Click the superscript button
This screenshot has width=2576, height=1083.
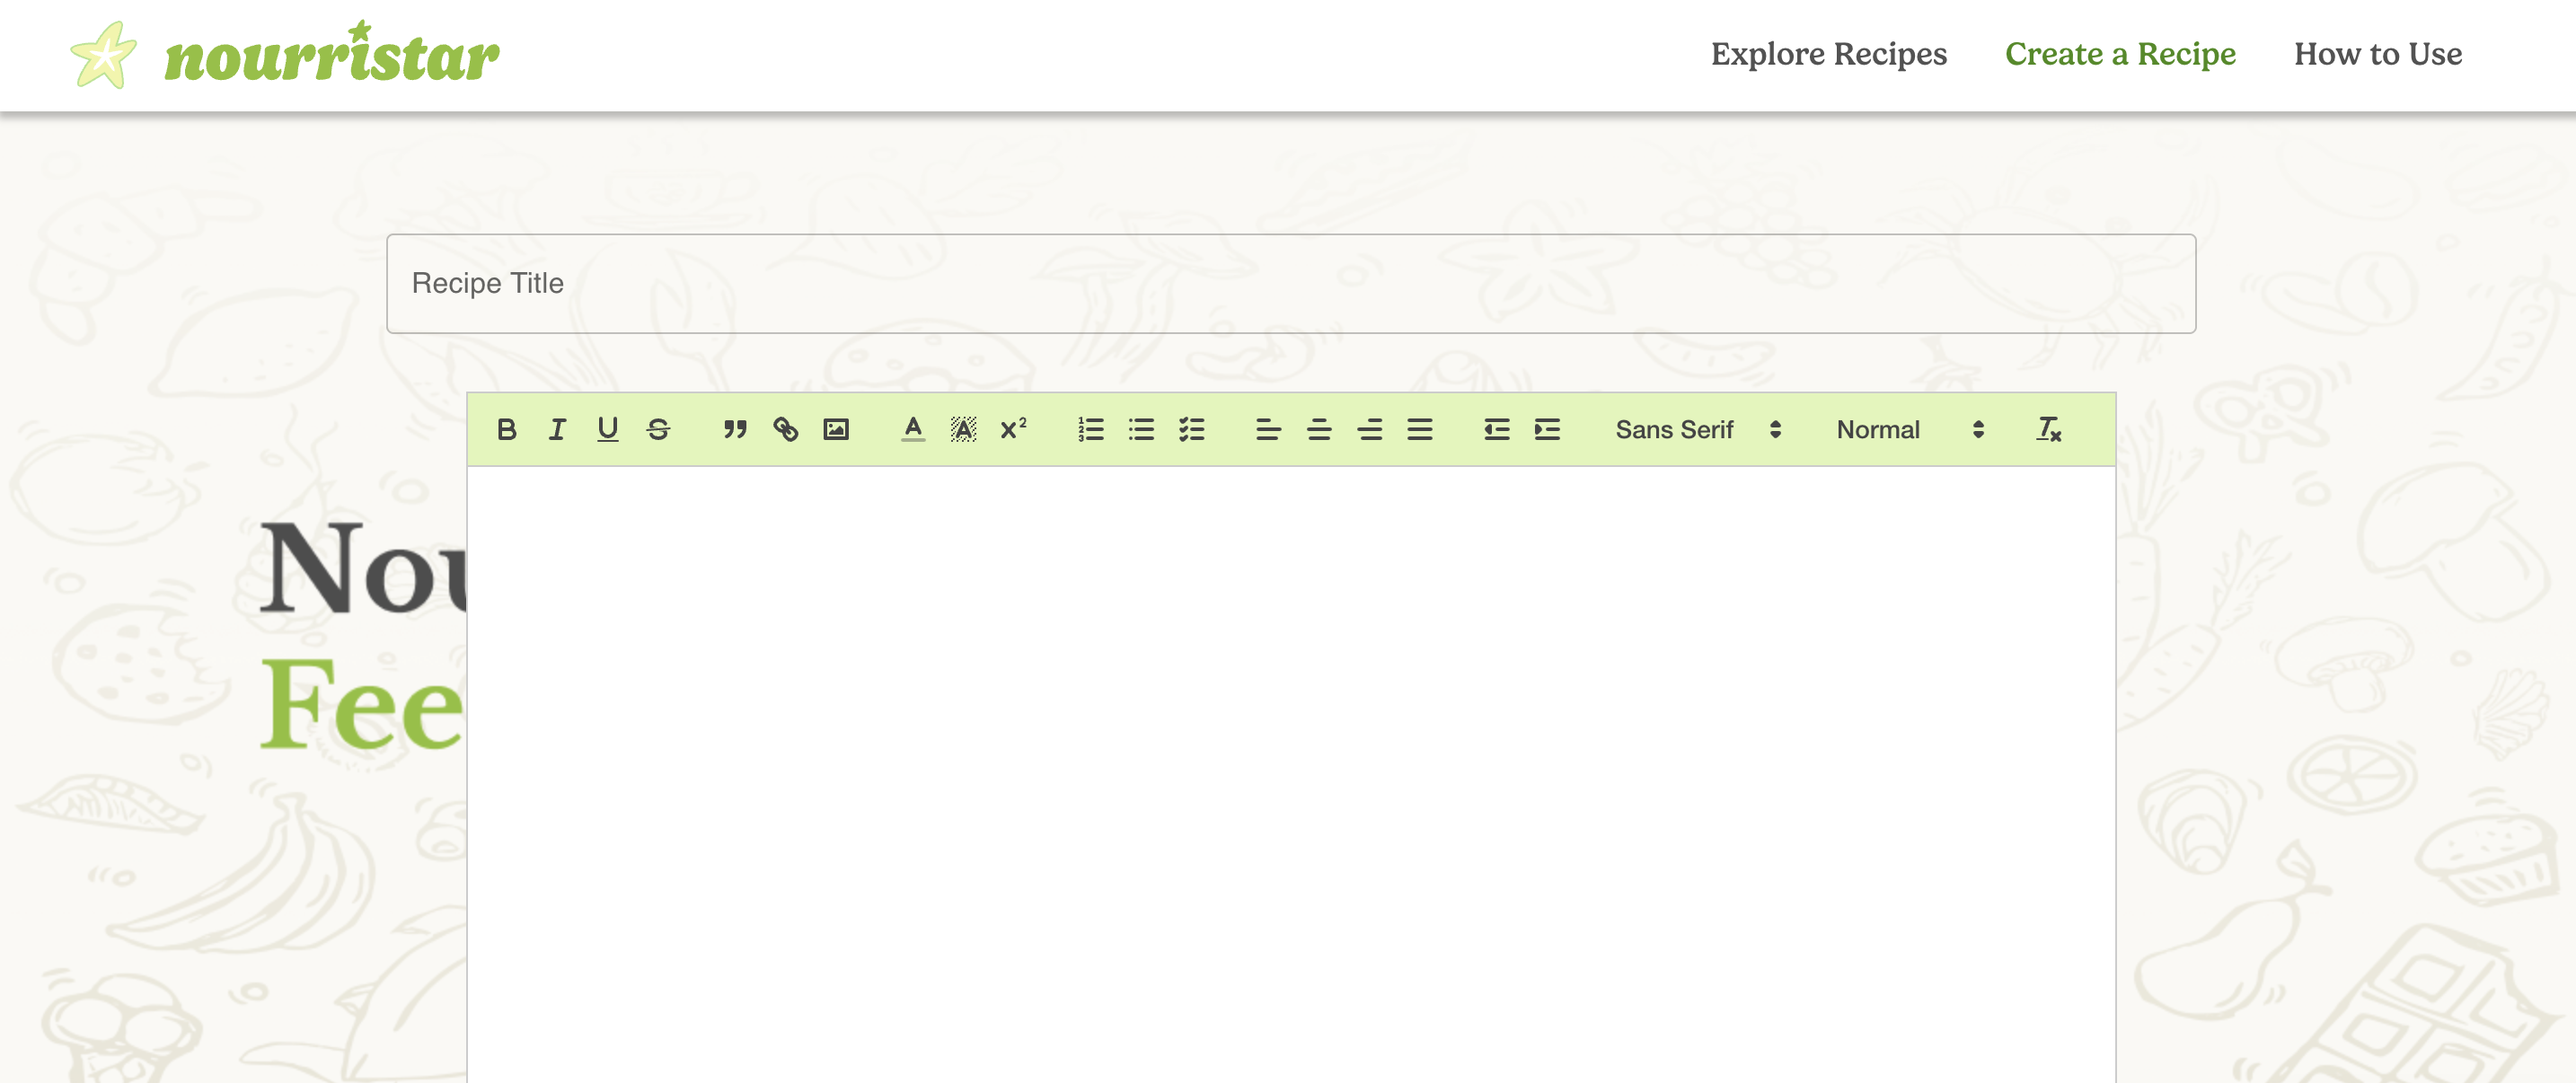(x=1013, y=430)
